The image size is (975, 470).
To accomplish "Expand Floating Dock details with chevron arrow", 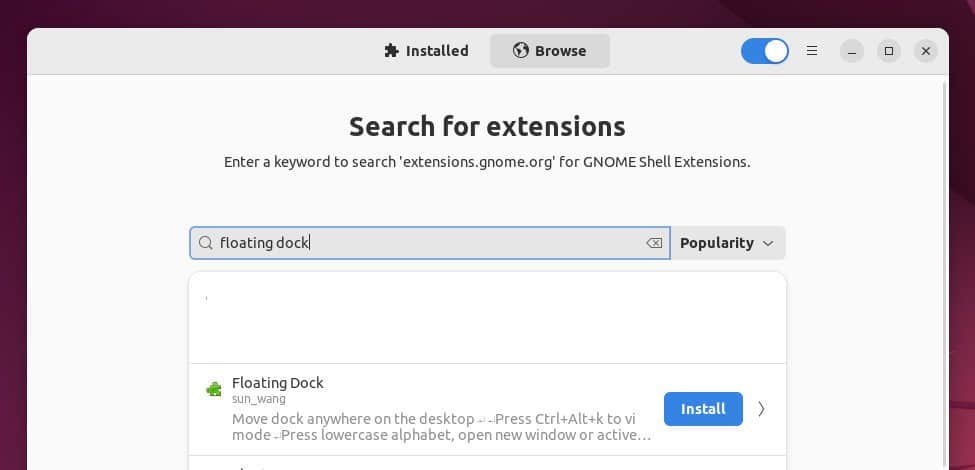I will pyautogui.click(x=762, y=408).
